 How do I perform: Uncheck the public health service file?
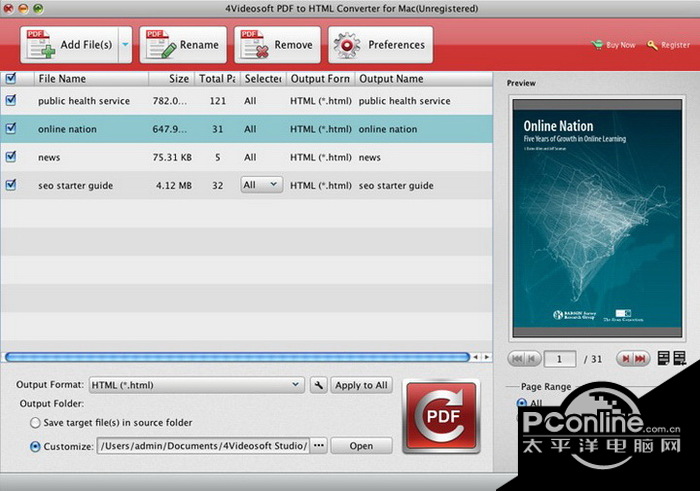pyautogui.click(x=11, y=100)
